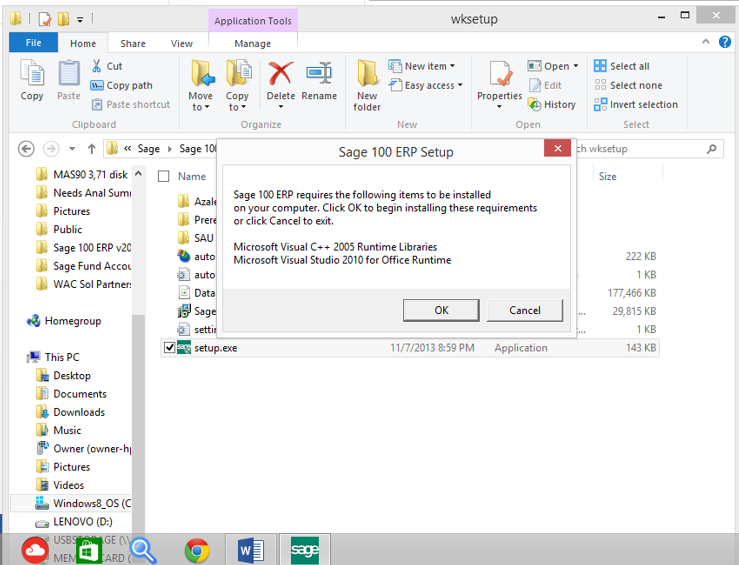Open recent locations dropdown arrow
Screen dimensions: 739x565
(72, 149)
